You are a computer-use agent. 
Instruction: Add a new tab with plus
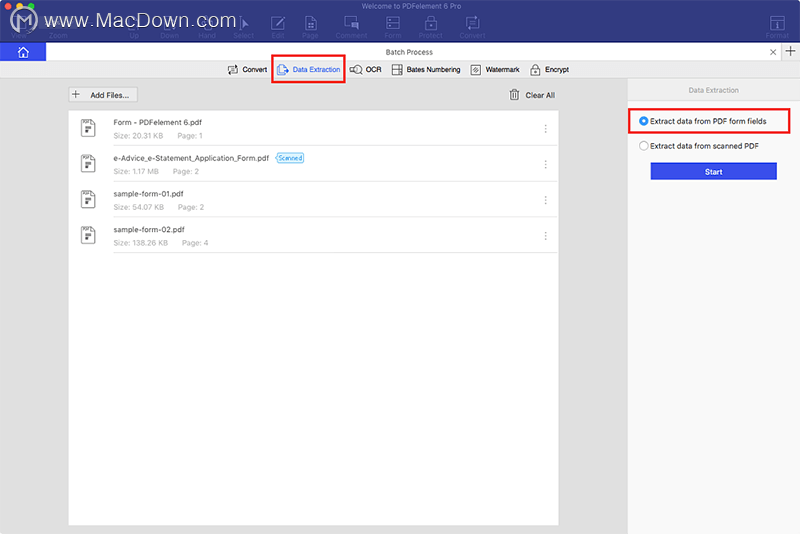coord(790,52)
